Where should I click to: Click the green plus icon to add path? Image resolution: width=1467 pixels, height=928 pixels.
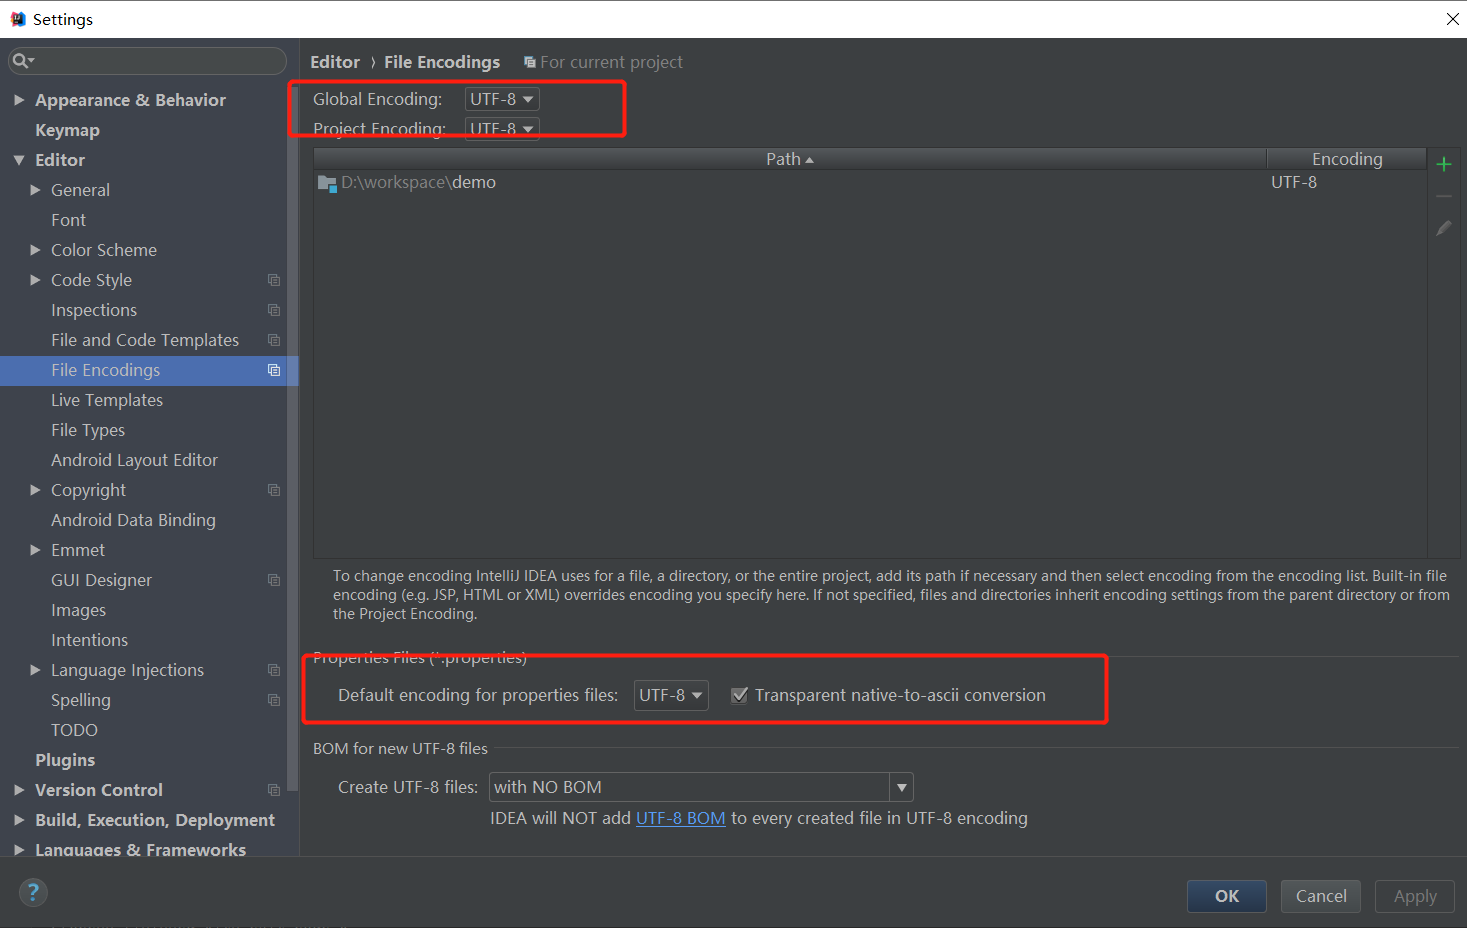pos(1443,164)
